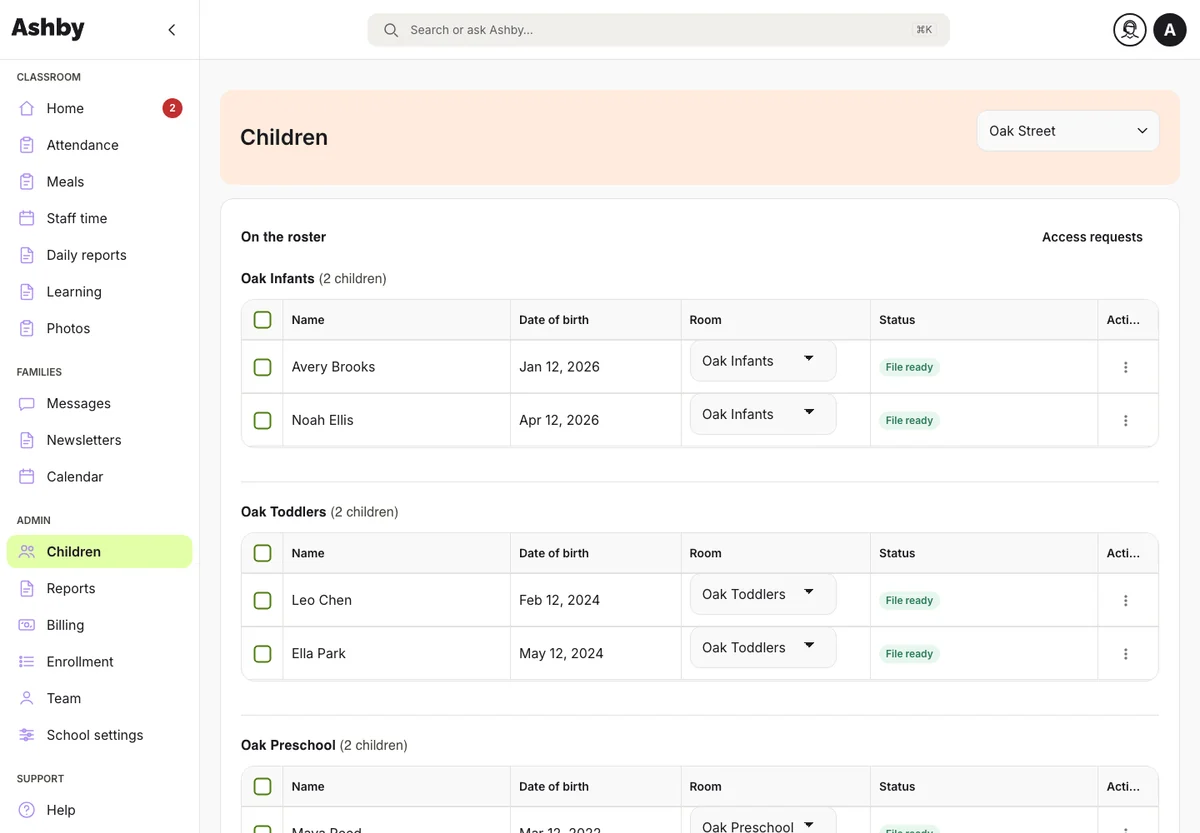Click Avery Brooks name
This screenshot has height=833, width=1200.
point(333,367)
